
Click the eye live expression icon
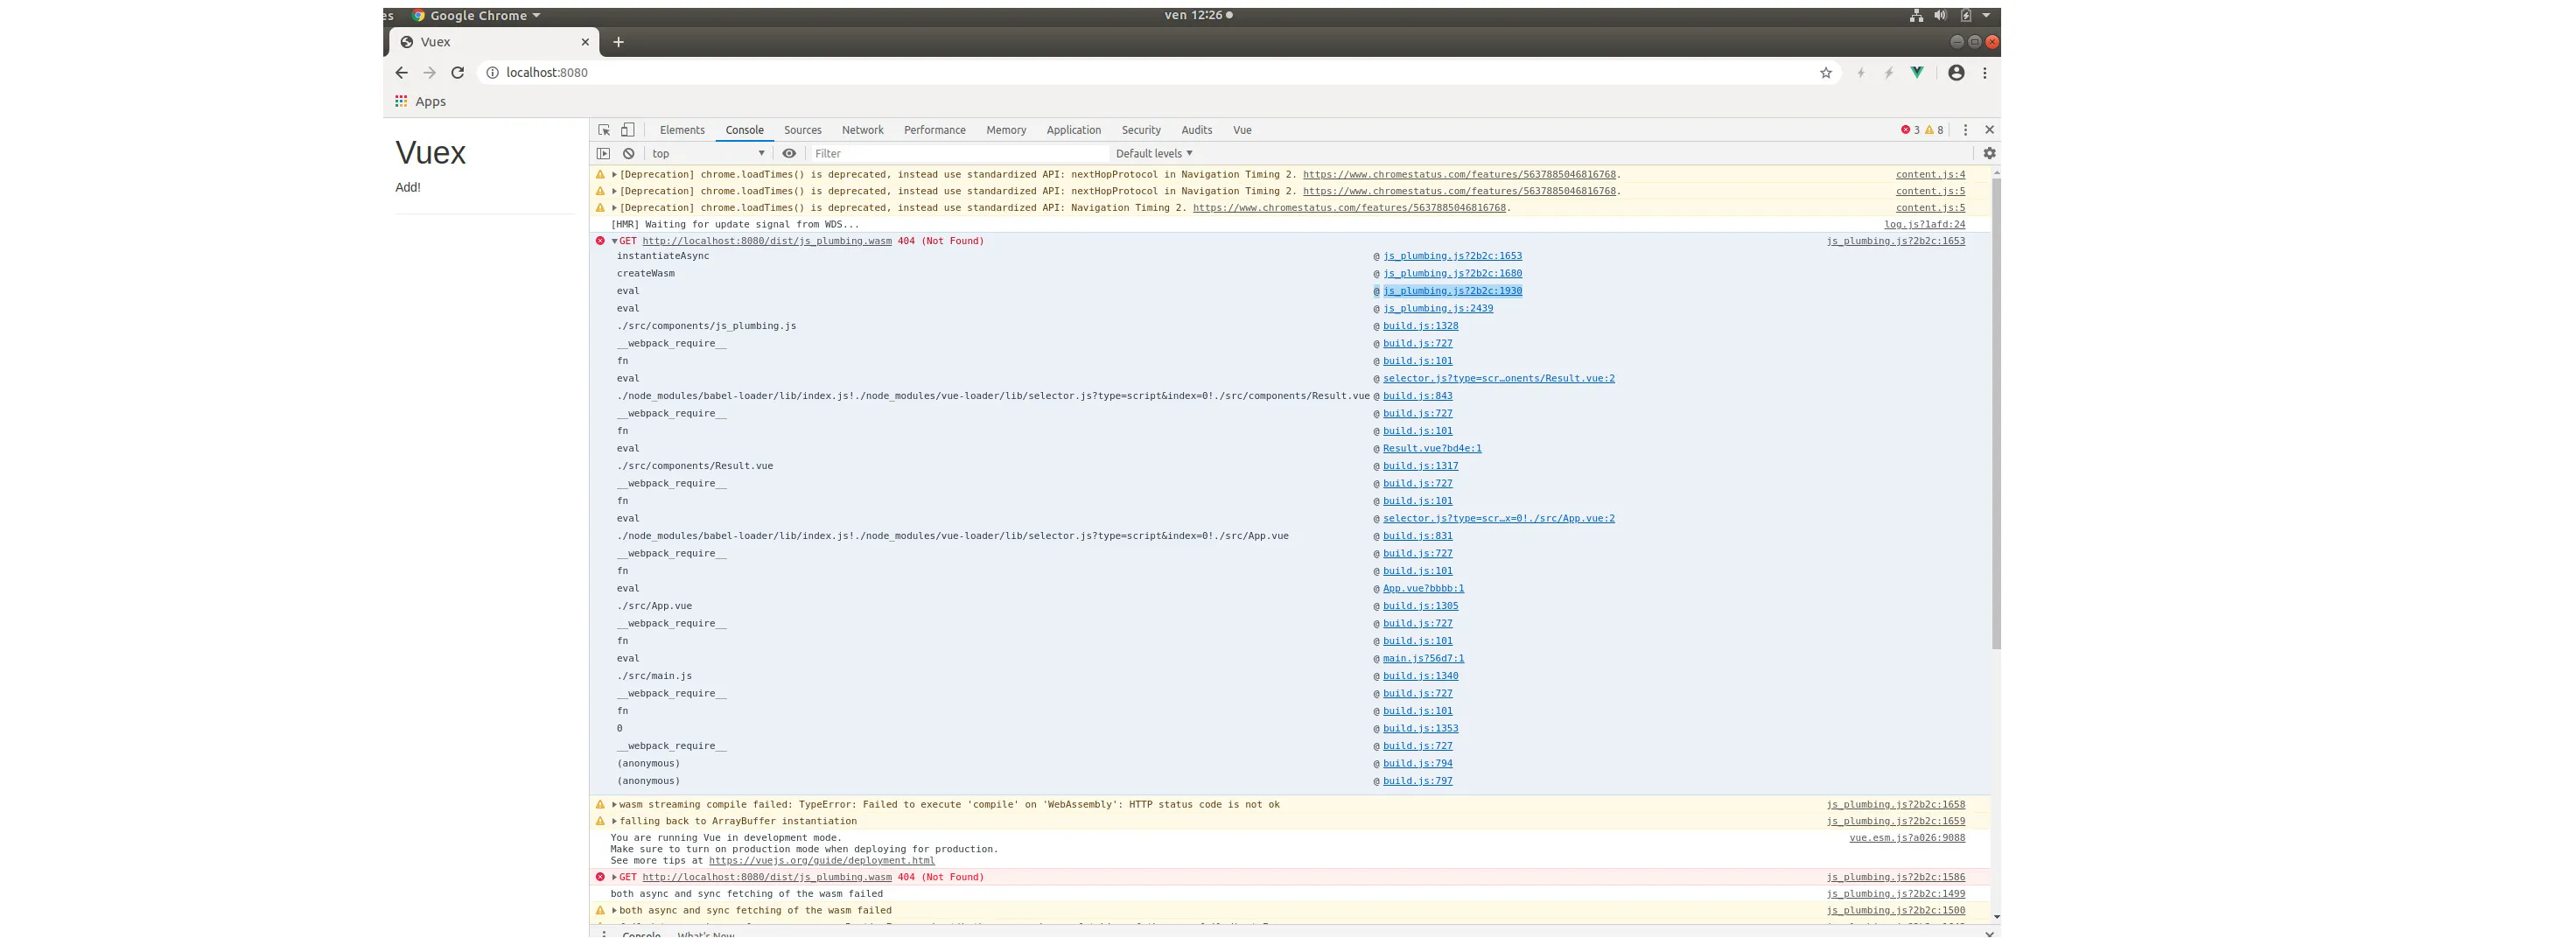pyautogui.click(x=789, y=154)
